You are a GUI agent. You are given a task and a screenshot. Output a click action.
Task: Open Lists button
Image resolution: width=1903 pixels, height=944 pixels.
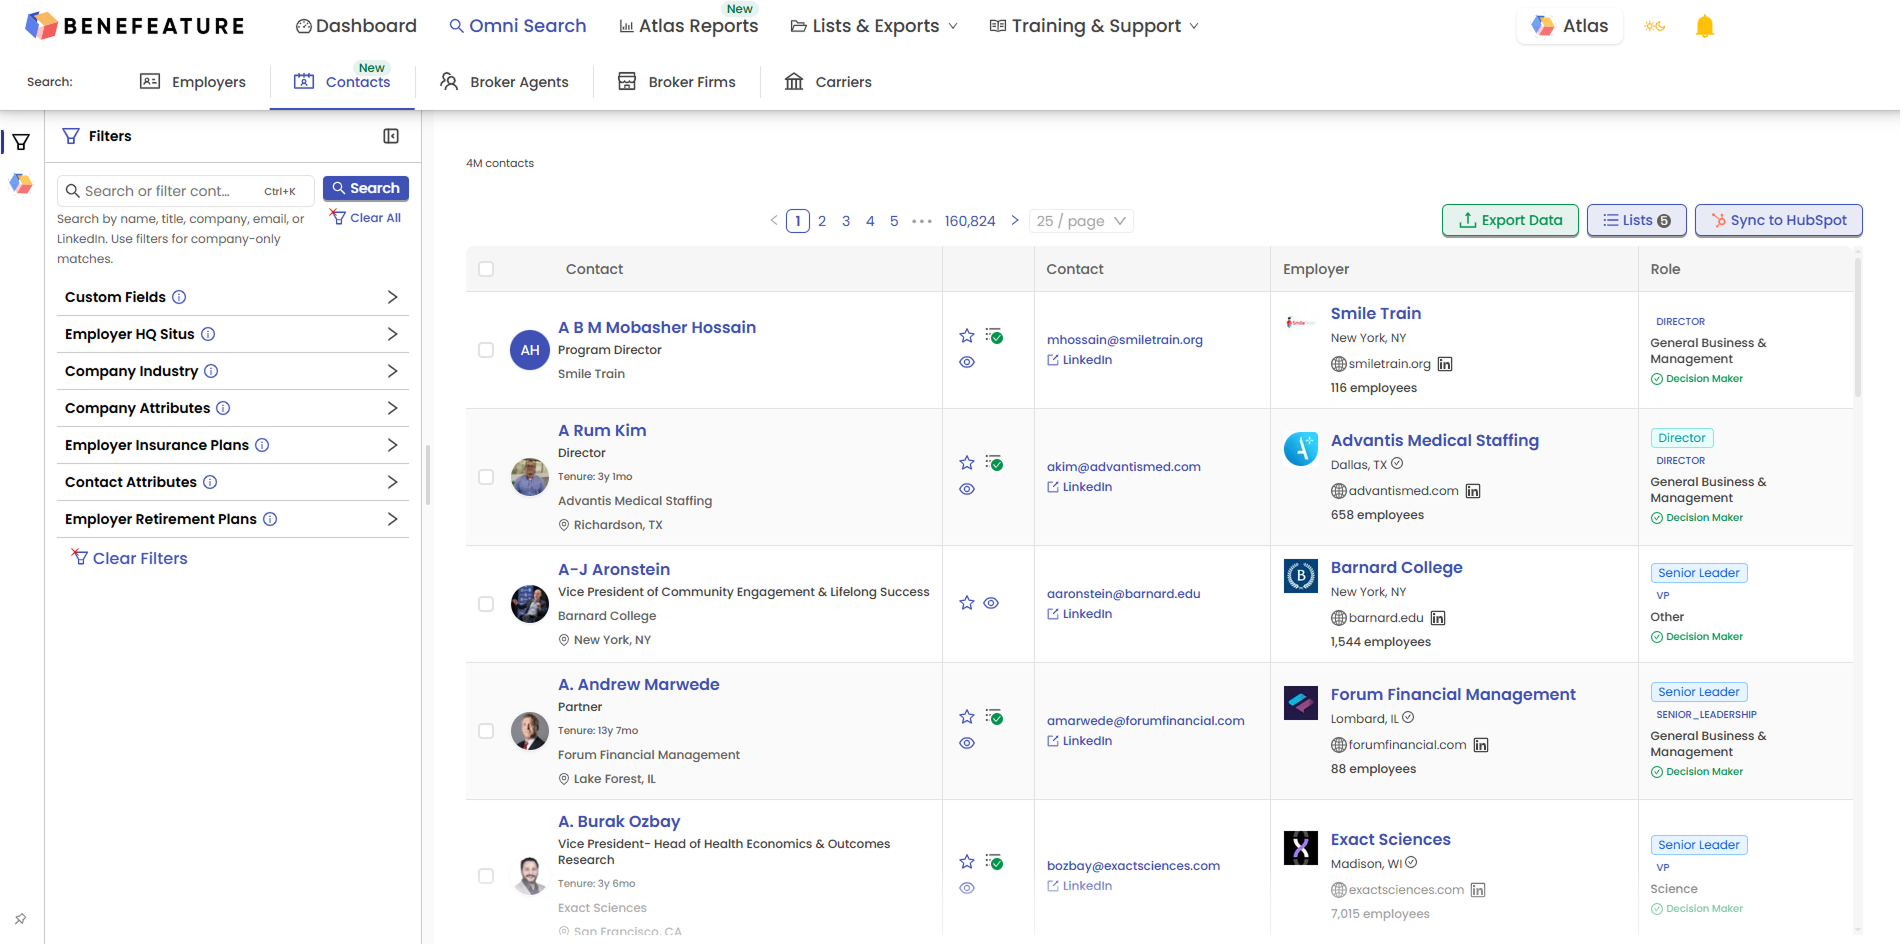tap(1637, 220)
